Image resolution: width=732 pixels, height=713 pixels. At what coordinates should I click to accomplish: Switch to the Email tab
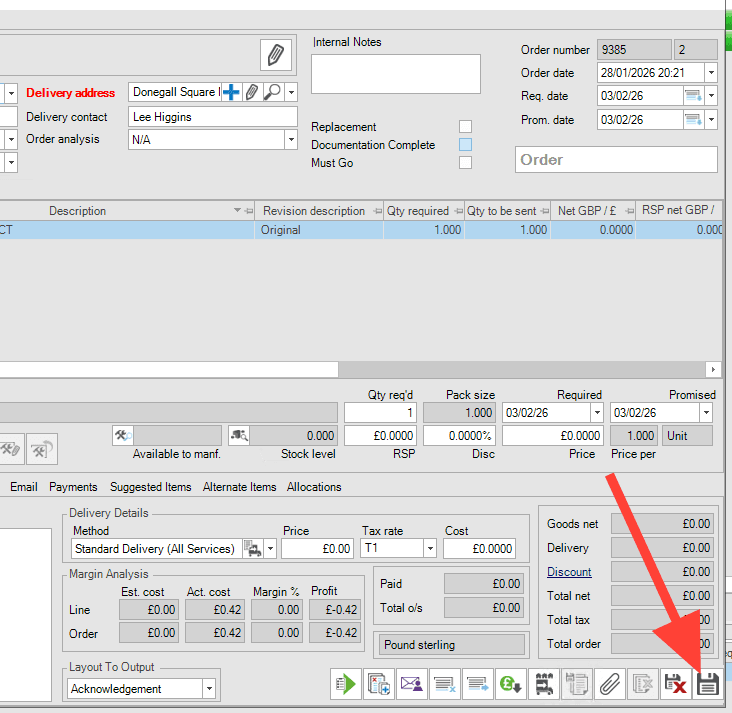pos(24,487)
